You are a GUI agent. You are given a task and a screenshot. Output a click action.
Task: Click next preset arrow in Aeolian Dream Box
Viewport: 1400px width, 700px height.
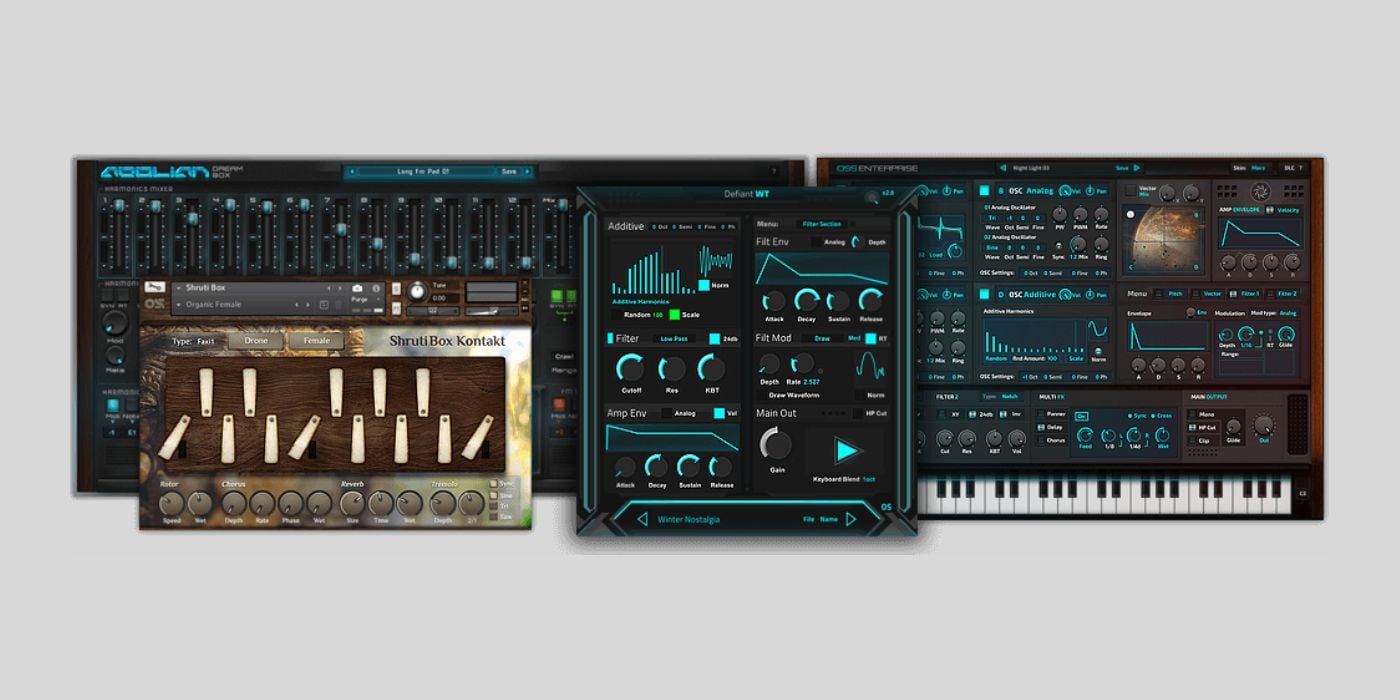527,171
